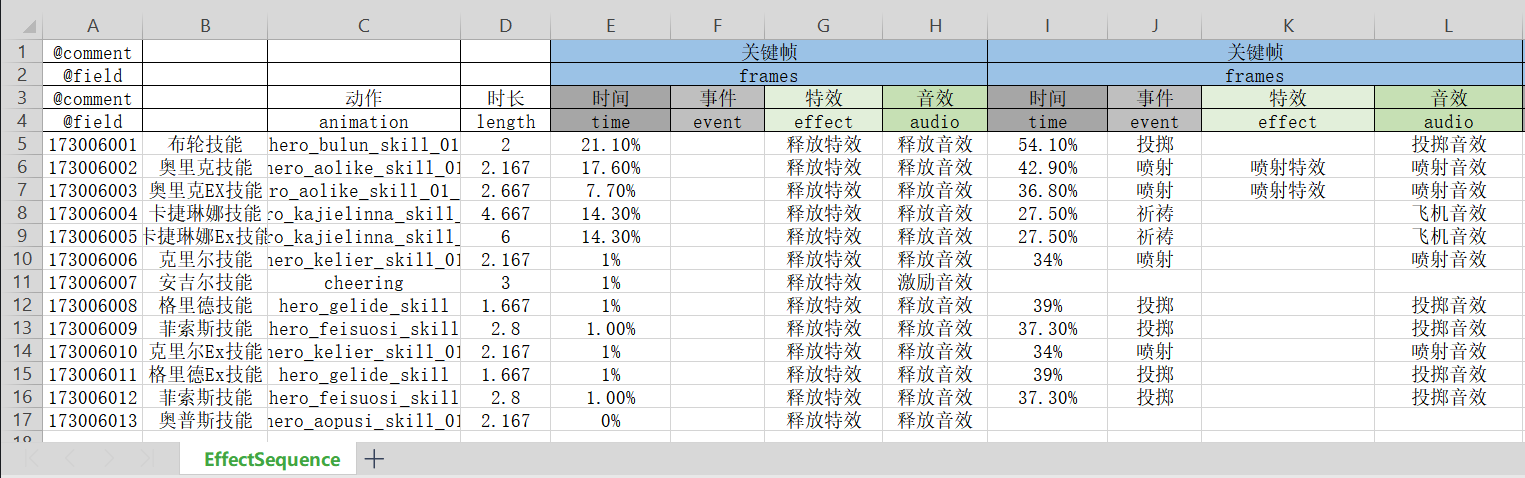The height and width of the screenshot is (478, 1525).
Task: Select the gray 时间 header cell in column I
Action: click(1047, 98)
